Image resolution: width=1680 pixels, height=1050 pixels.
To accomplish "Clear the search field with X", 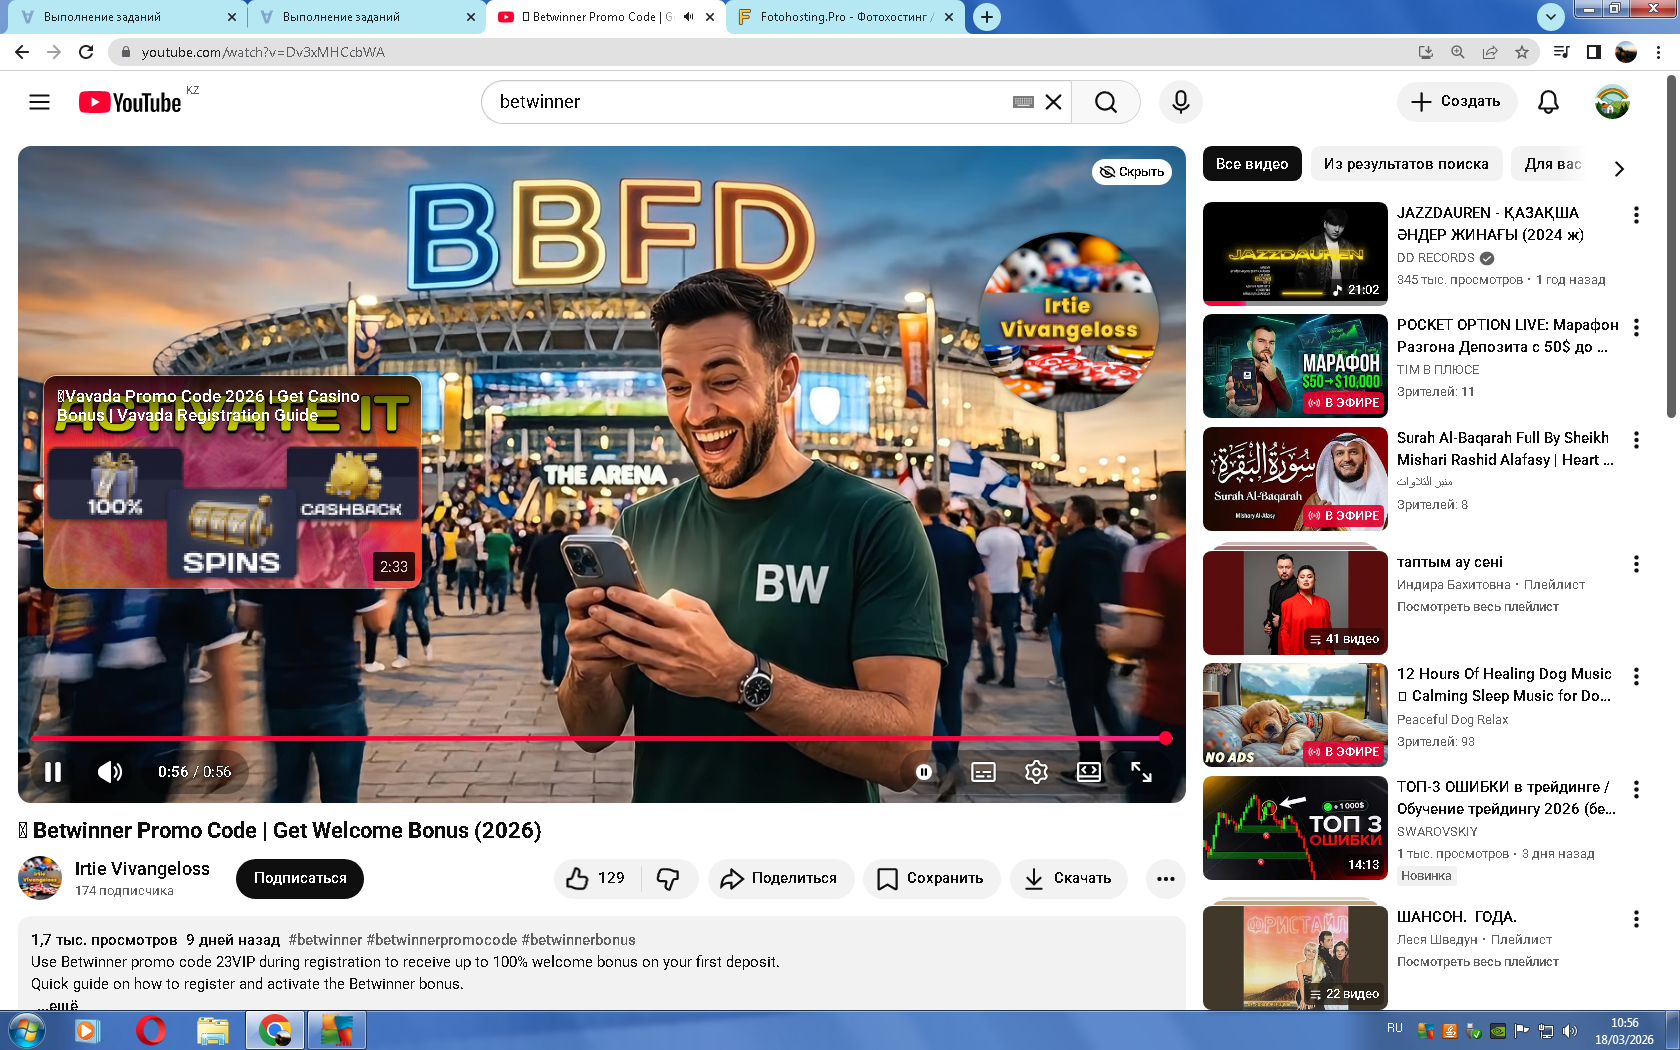I will click(1053, 102).
